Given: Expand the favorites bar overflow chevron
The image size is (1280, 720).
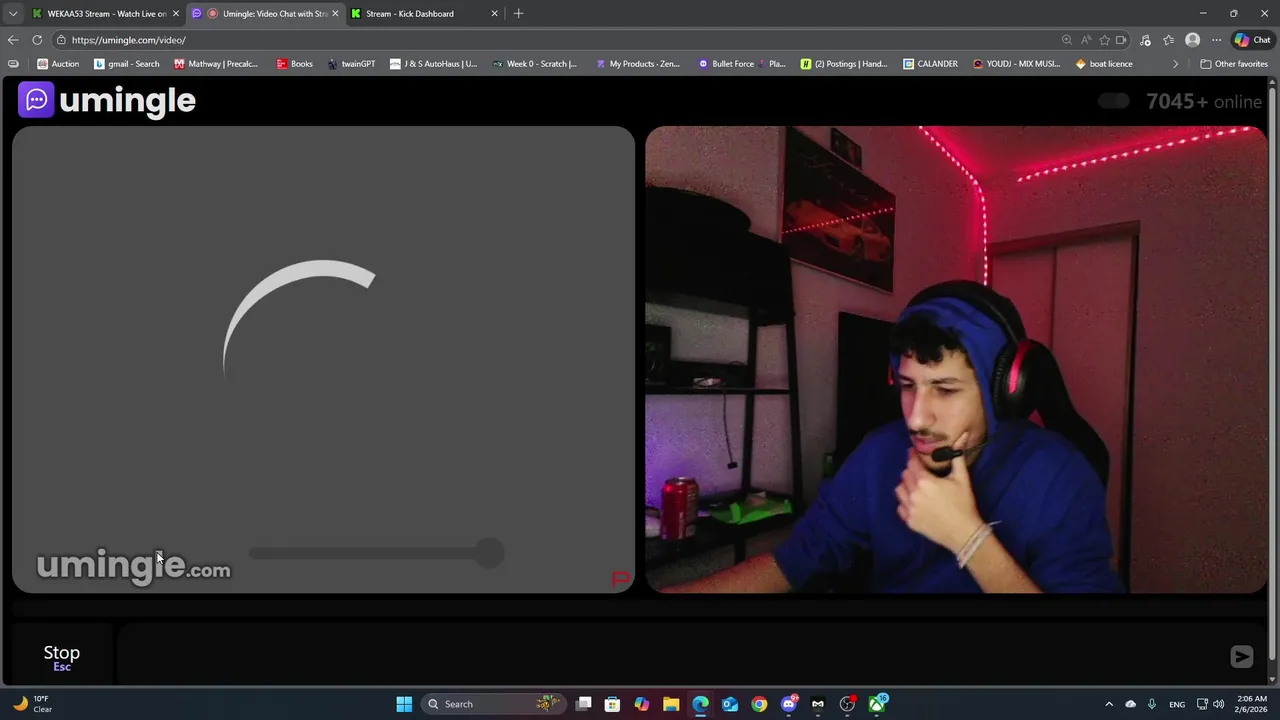Looking at the screenshot, I should point(1175,64).
